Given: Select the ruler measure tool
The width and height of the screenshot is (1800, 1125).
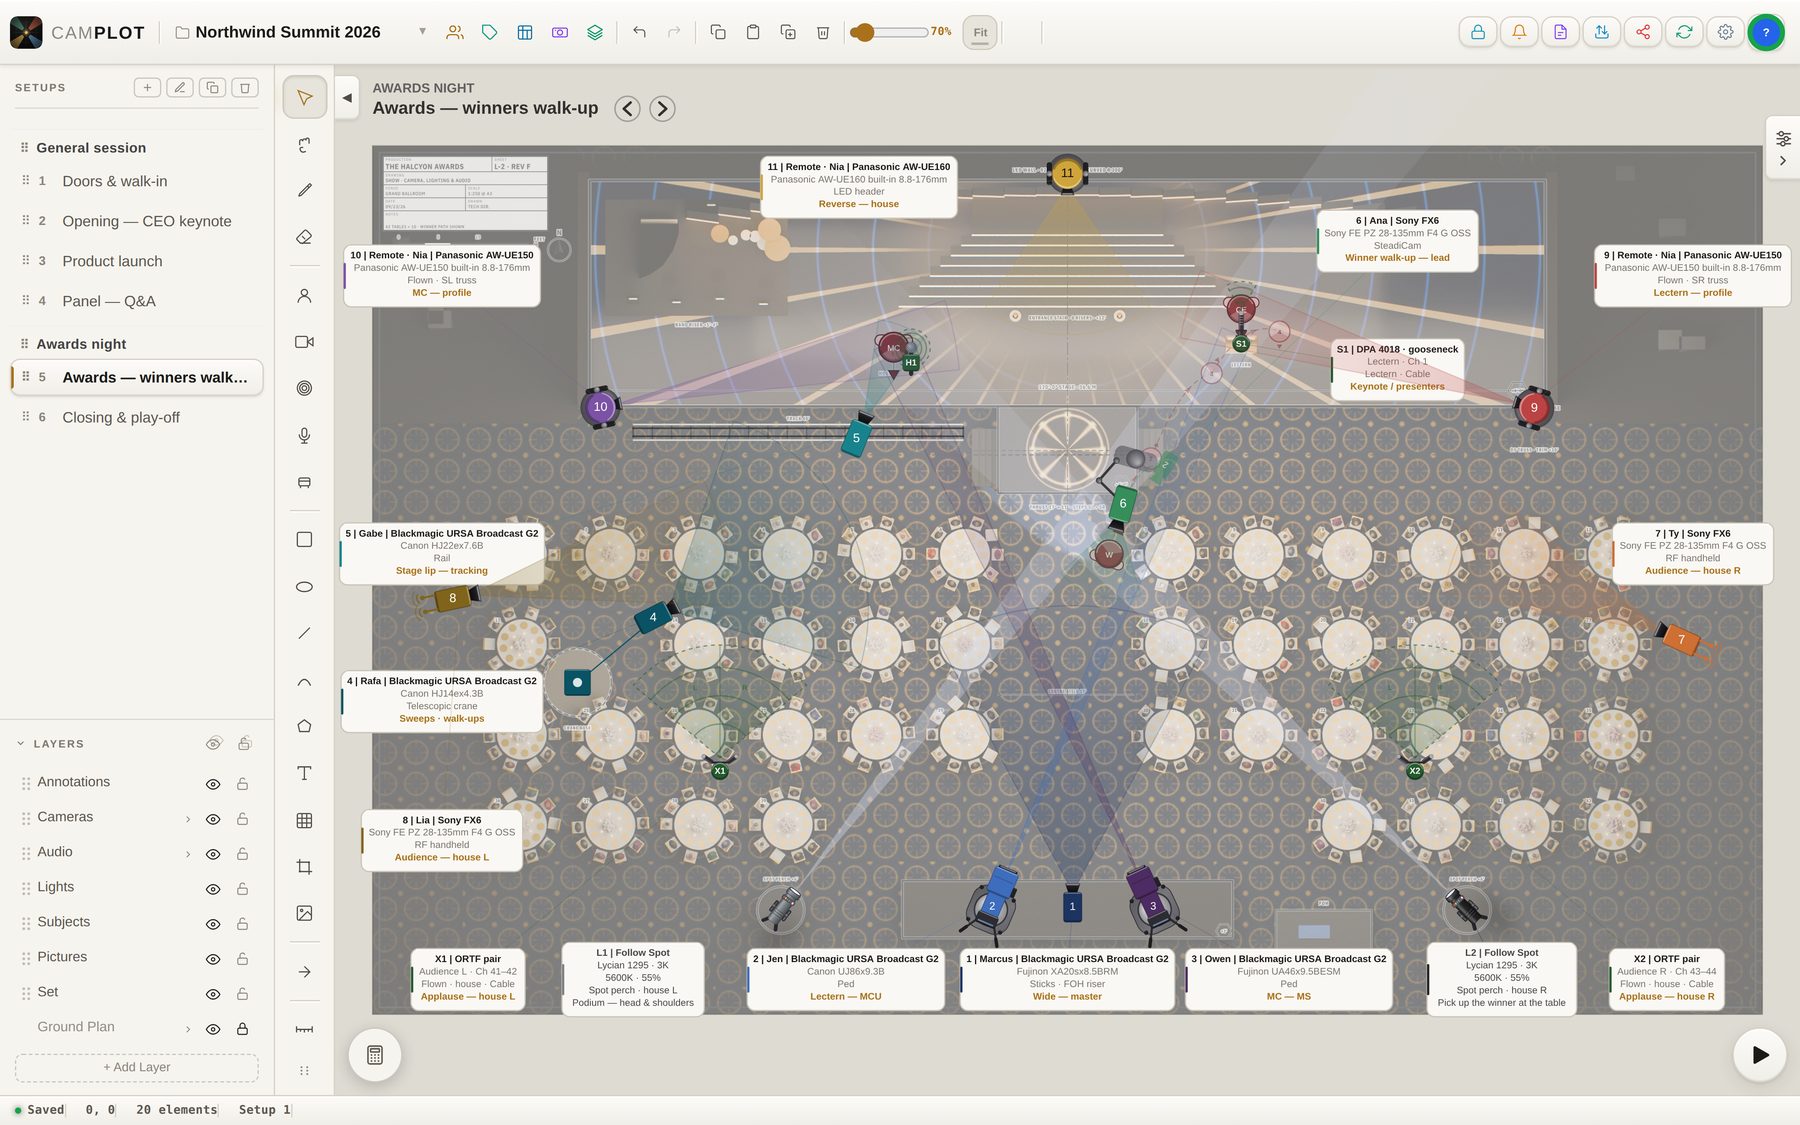Looking at the screenshot, I should coord(305,1029).
